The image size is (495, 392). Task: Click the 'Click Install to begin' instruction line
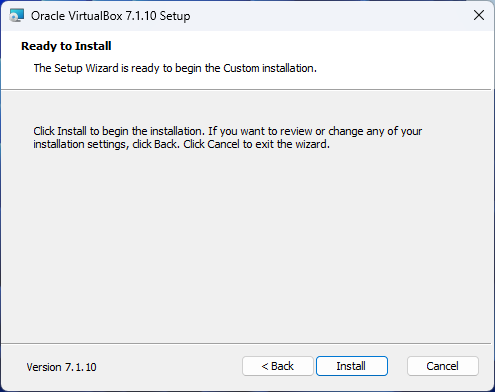pyautogui.click(x=228, y=131)
